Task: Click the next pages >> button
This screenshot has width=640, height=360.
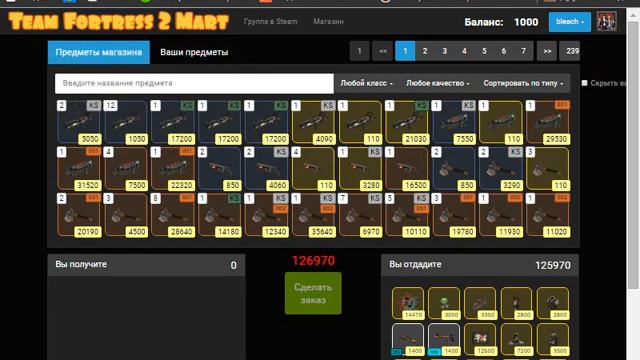Action: (x=547, y=51)
